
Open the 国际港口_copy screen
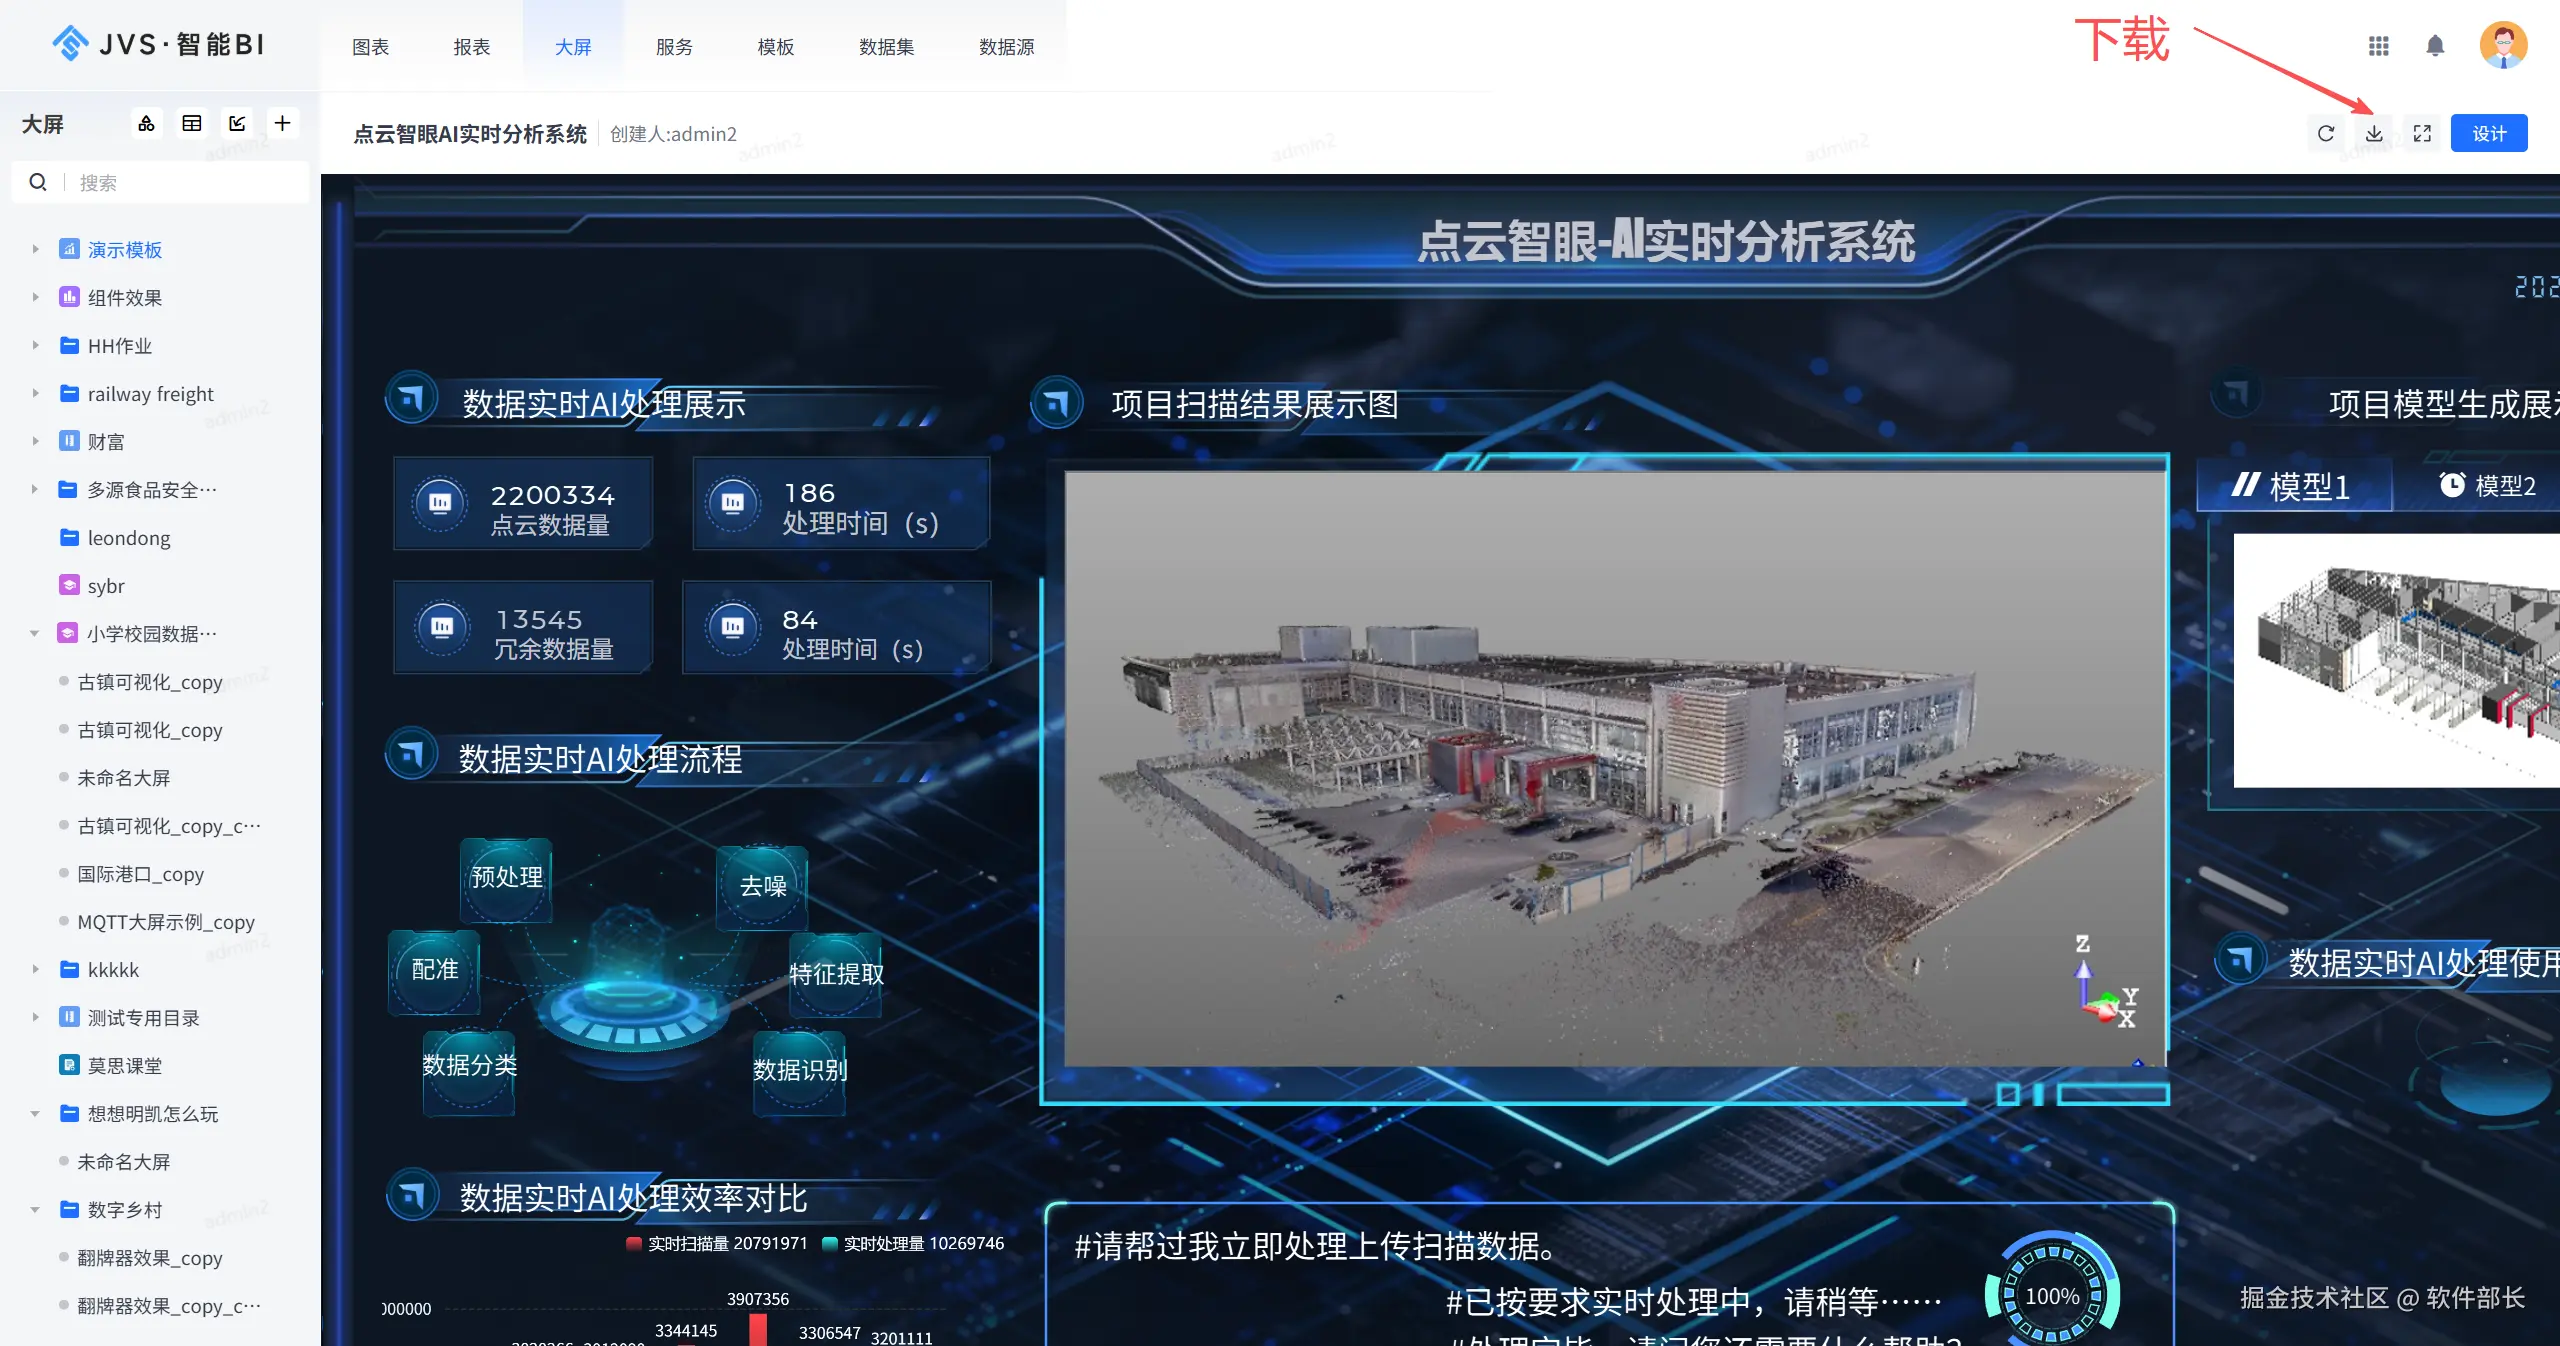[140, 874]
